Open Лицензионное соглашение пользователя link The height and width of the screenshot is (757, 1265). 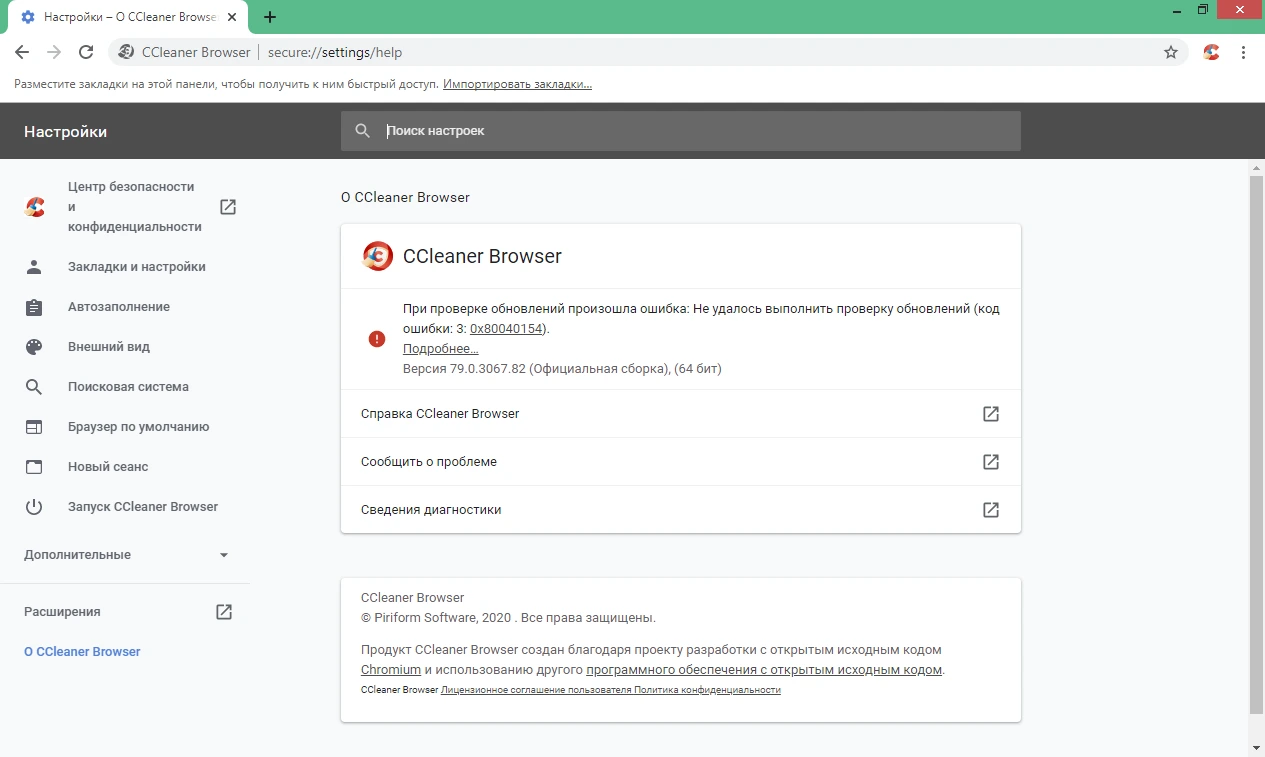coord(536,690)
